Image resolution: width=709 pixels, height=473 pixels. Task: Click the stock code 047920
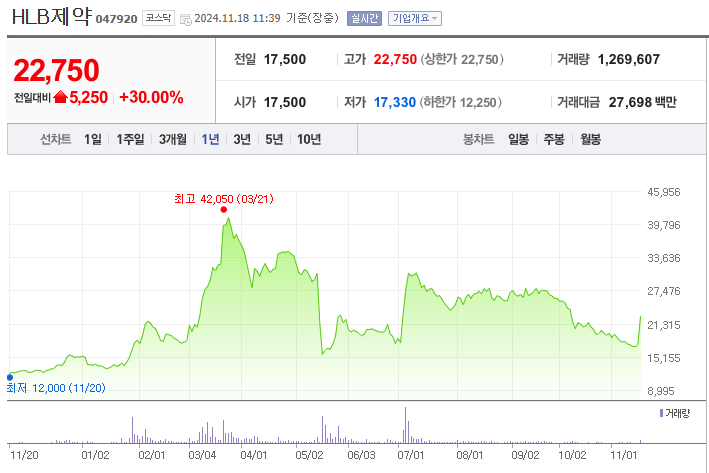116,19
